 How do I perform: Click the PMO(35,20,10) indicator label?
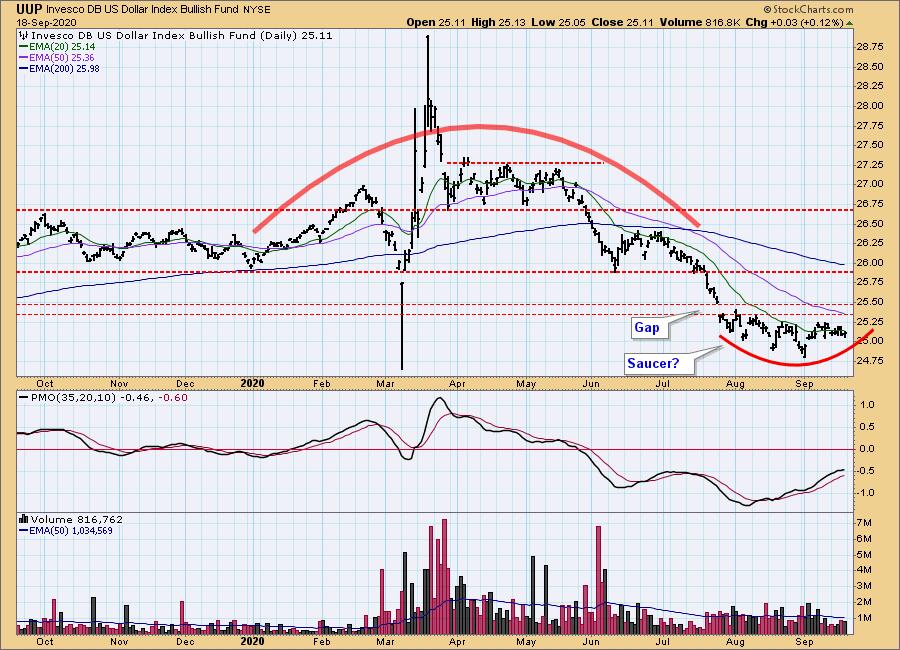73,397
